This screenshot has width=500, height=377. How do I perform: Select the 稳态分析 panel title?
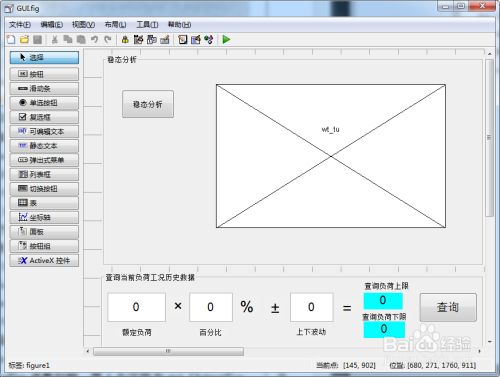coord(122,60)
